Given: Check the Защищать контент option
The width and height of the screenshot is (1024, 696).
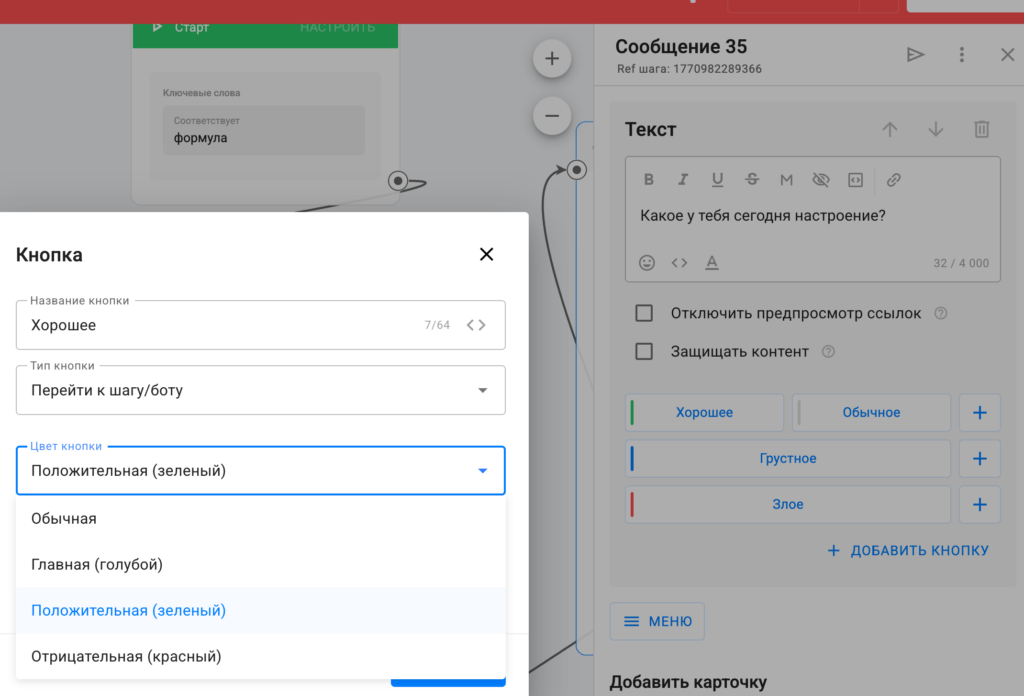Looking at the screenshot, I should tap(645, 351).
